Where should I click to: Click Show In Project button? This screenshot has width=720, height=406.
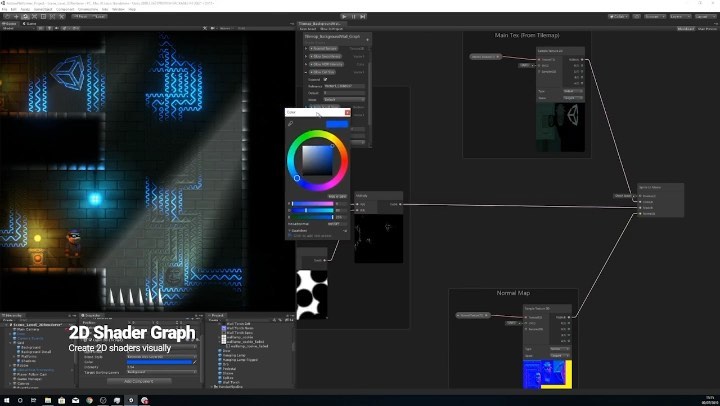coord(331,29)
